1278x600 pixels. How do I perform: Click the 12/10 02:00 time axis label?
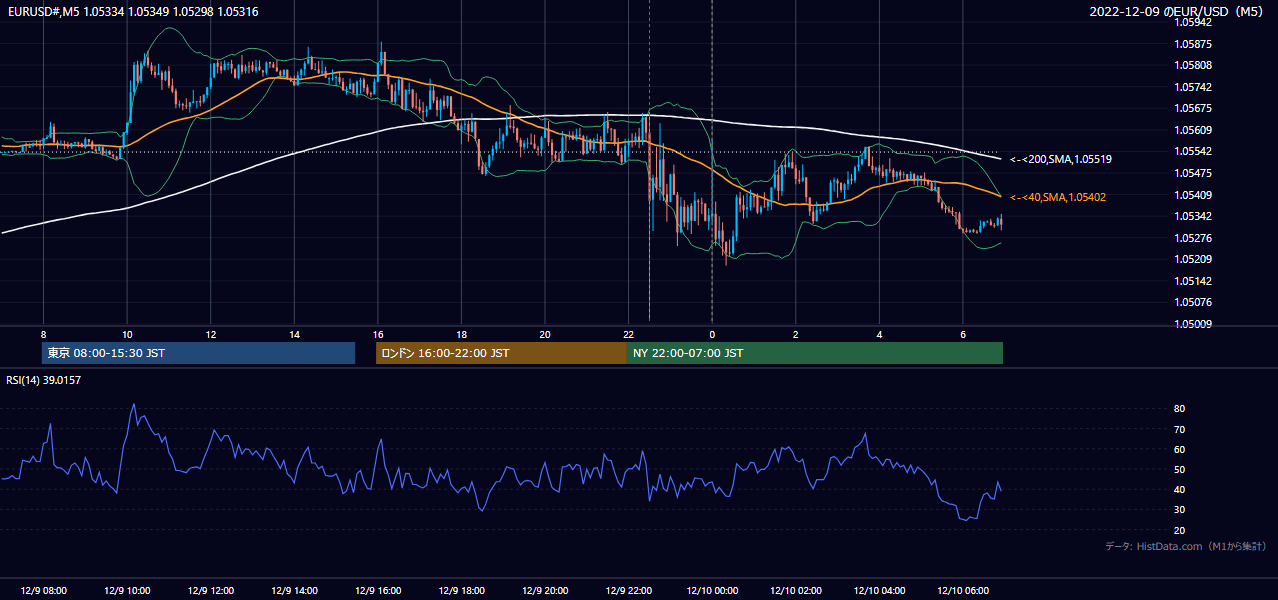pos(795,591)
